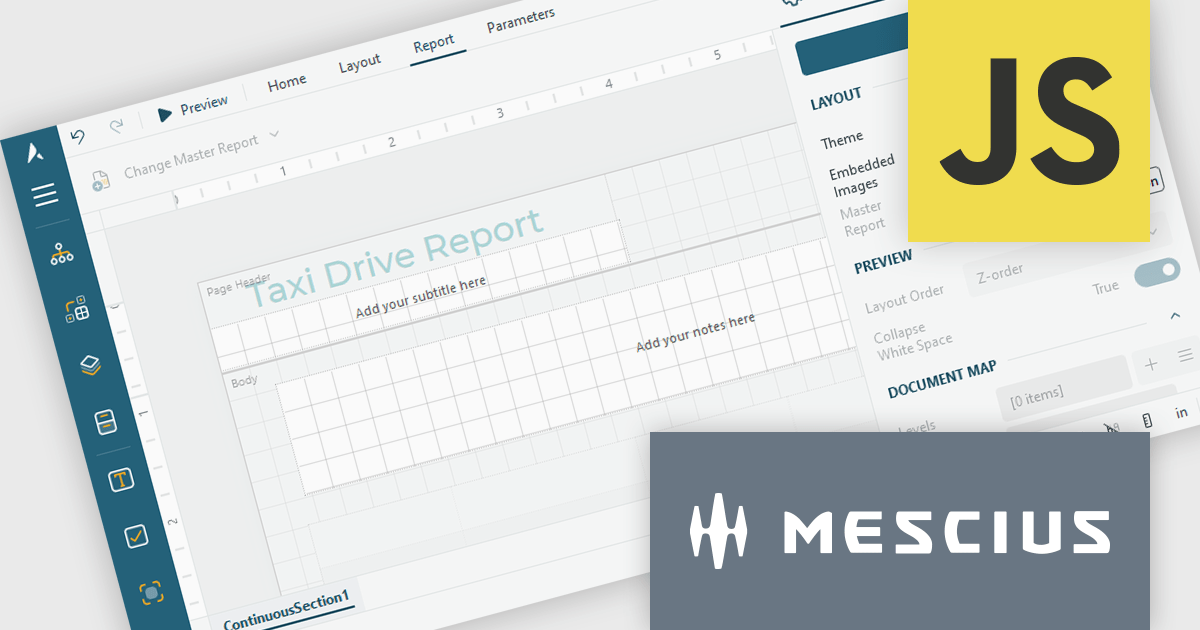Click the Body section label

point(244,381)
